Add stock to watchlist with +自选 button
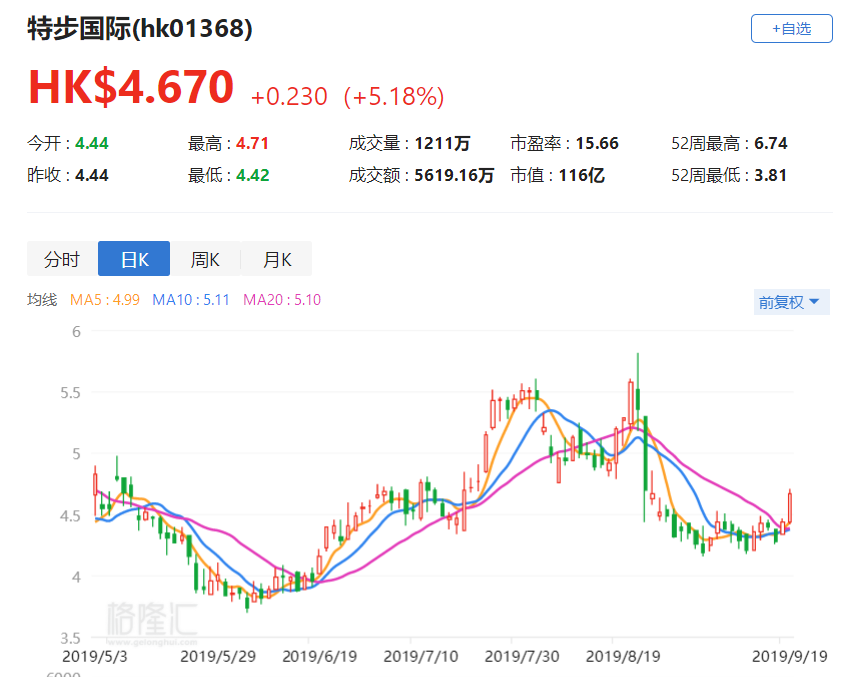The width and height of the screenshot is (848, 677). (791, 29)
